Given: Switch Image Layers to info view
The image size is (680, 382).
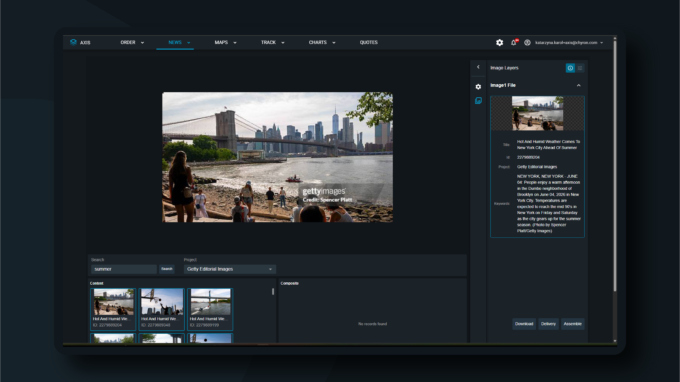Looking at the screenshot, I should coord(570,68).
